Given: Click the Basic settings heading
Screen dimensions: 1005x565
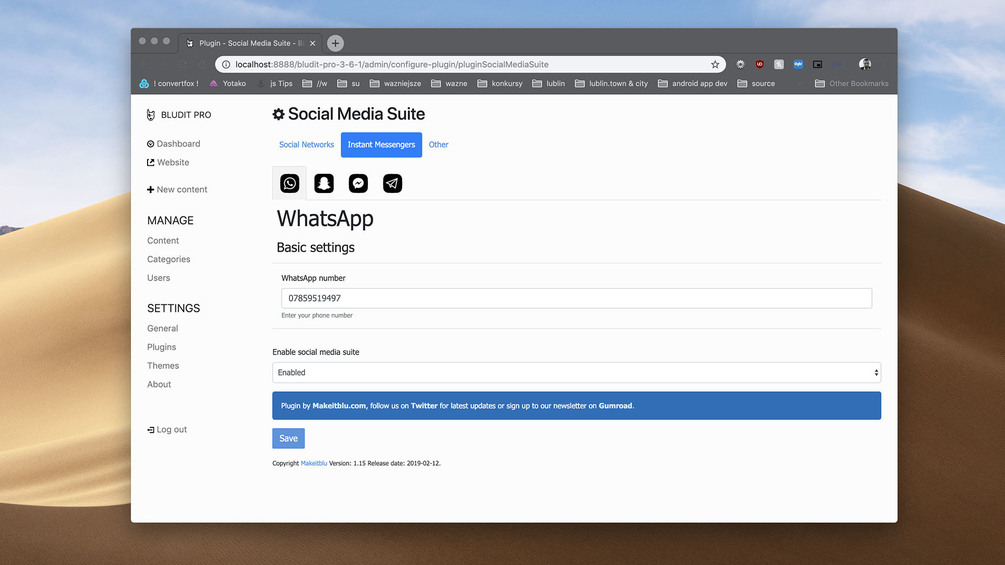Looking at the screenshot, I should click(x=315, y=247).
